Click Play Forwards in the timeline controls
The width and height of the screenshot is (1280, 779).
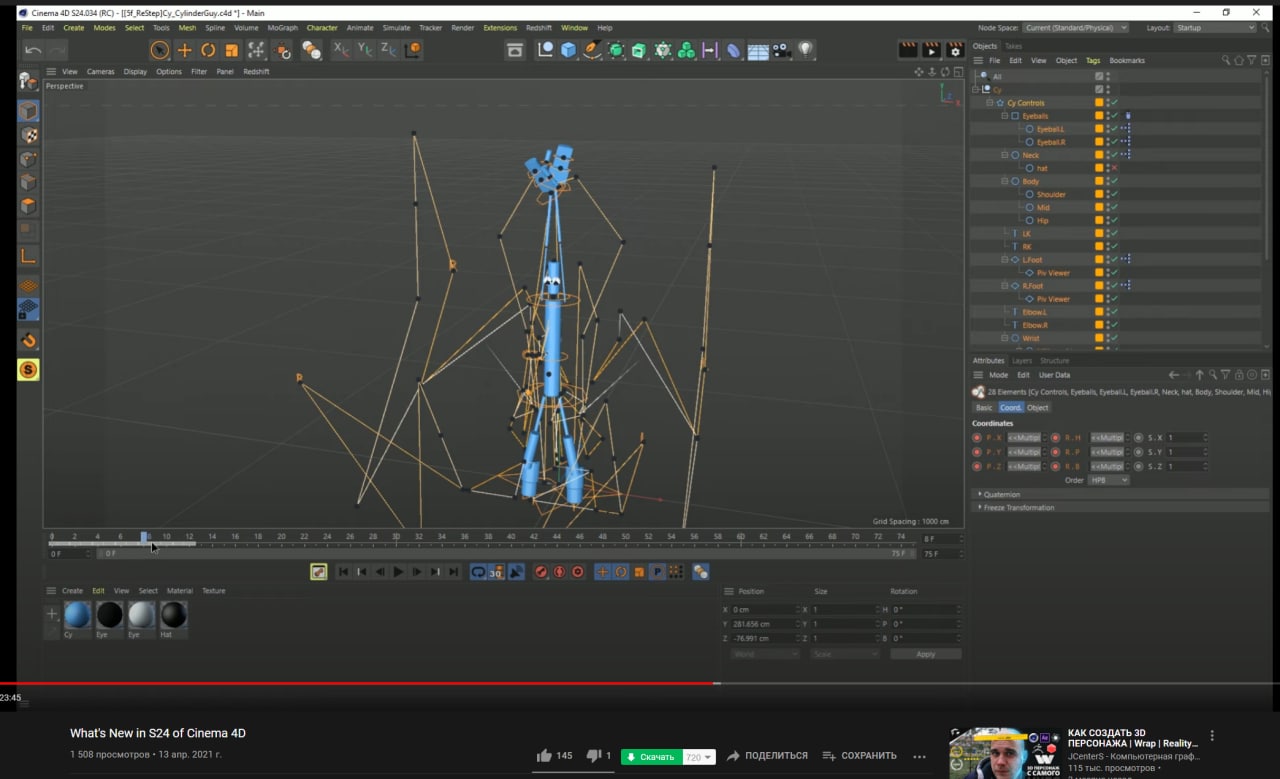coord(398,572)
